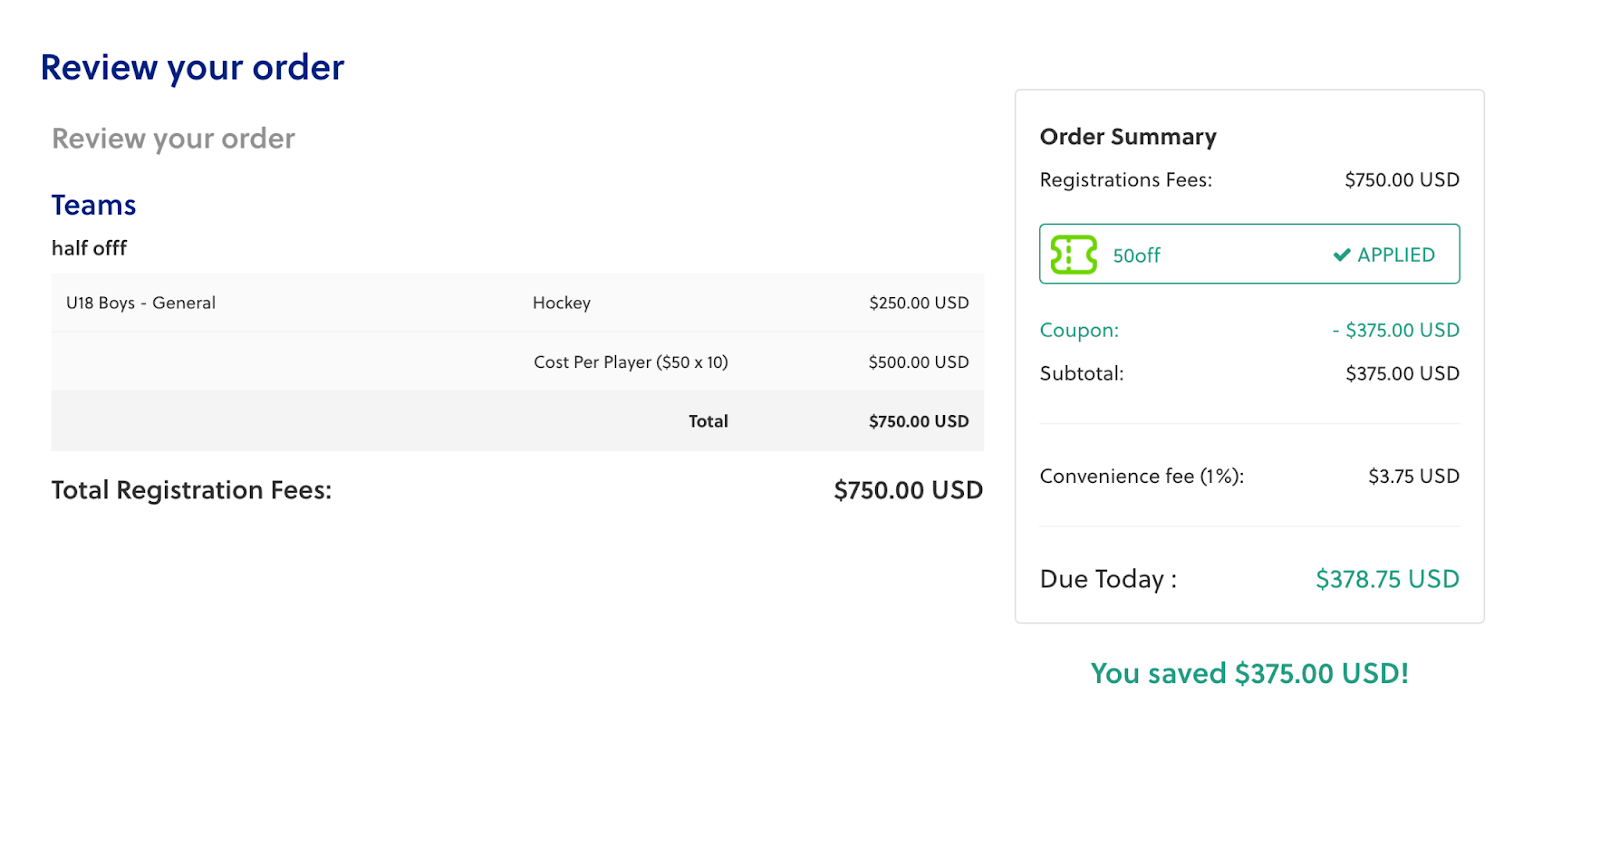
Task: Click the $250.00 USD team fee amount
Action: click(918, 303)
